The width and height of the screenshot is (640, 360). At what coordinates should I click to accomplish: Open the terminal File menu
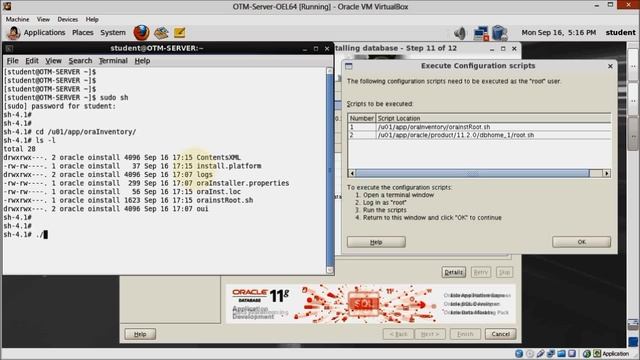(x=12, y=60)
